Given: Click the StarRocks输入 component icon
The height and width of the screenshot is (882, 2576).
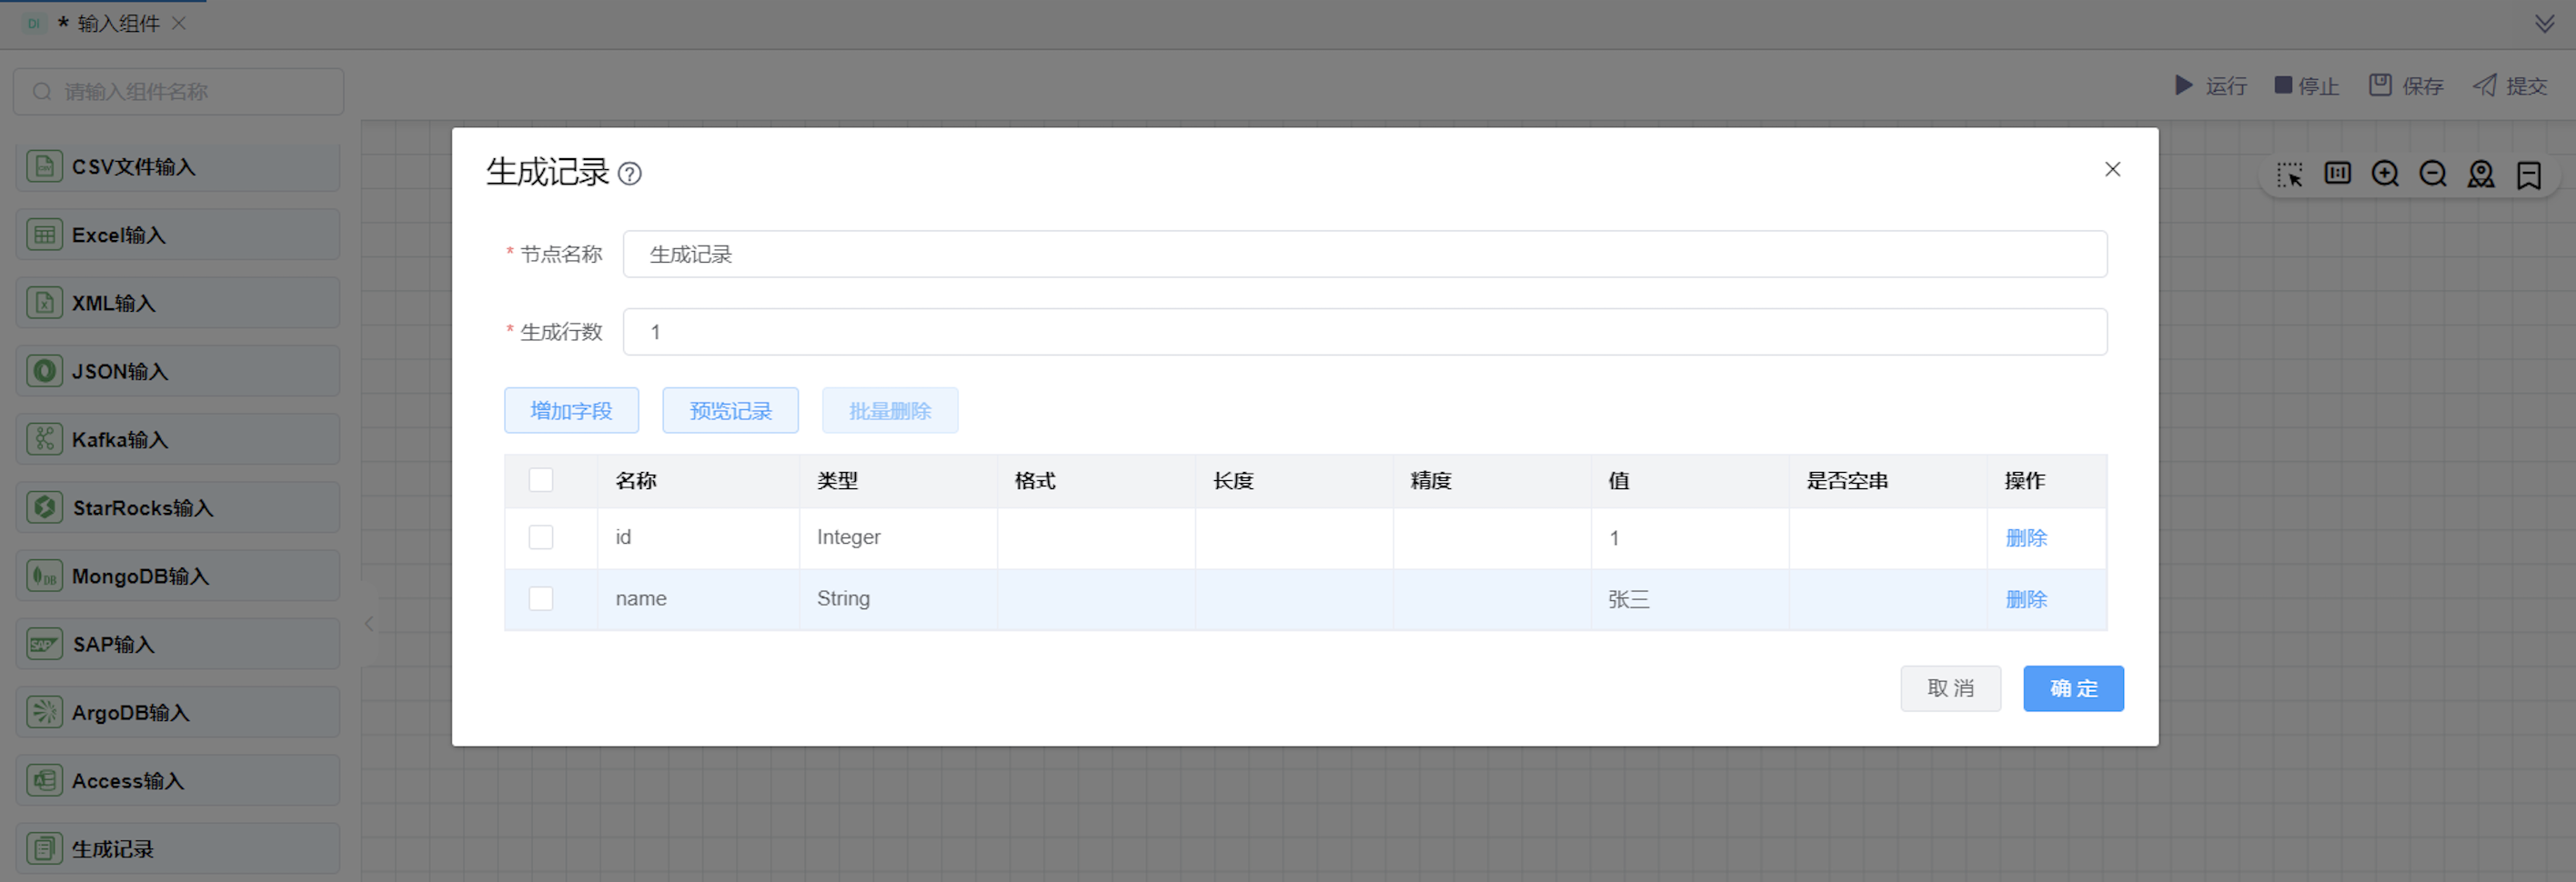Looking at the screenshot, I should click(x=44, y=507).
